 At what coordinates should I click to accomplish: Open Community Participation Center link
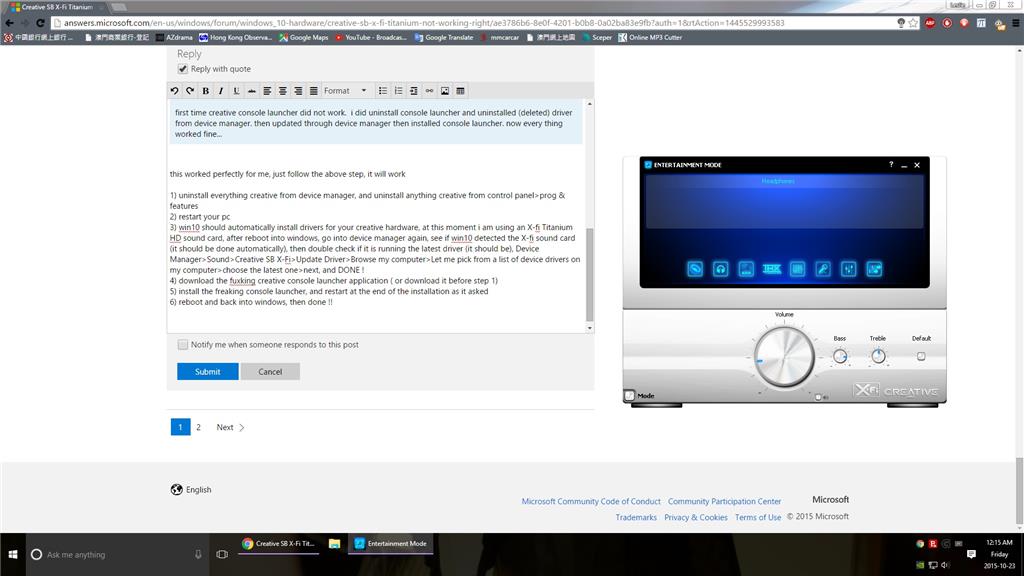[x=724, y=502]
